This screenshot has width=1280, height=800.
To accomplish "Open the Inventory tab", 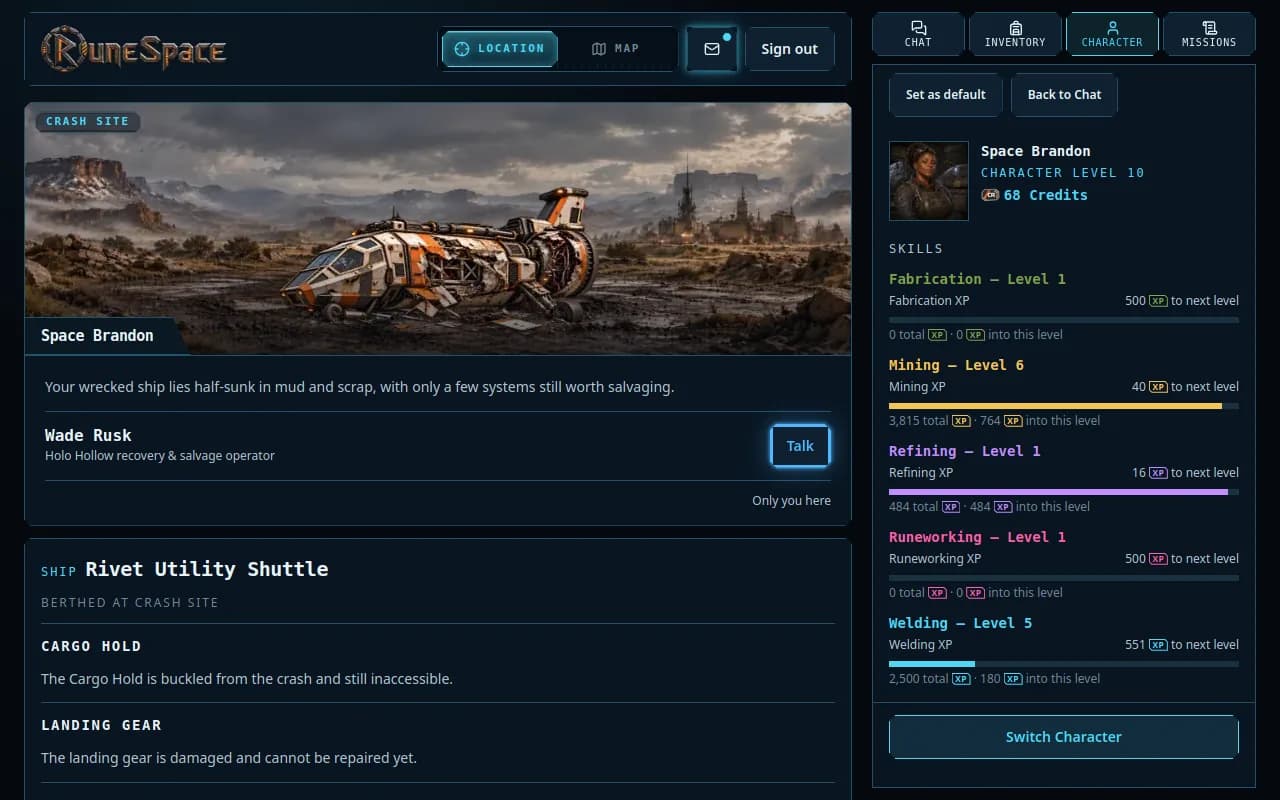I will tap(1015, 34).
